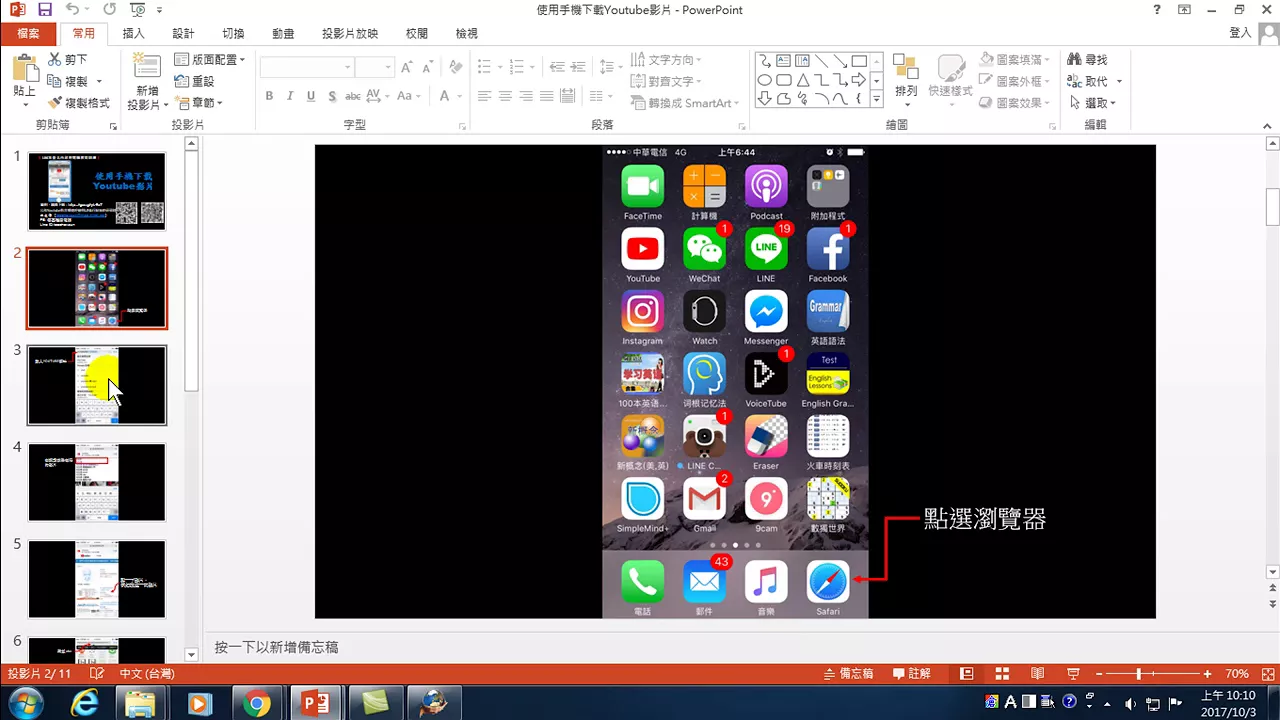Align text left in paragraph group
Image resolution: width=1280 pixels, height=720 pixels.
pos(484,97)
